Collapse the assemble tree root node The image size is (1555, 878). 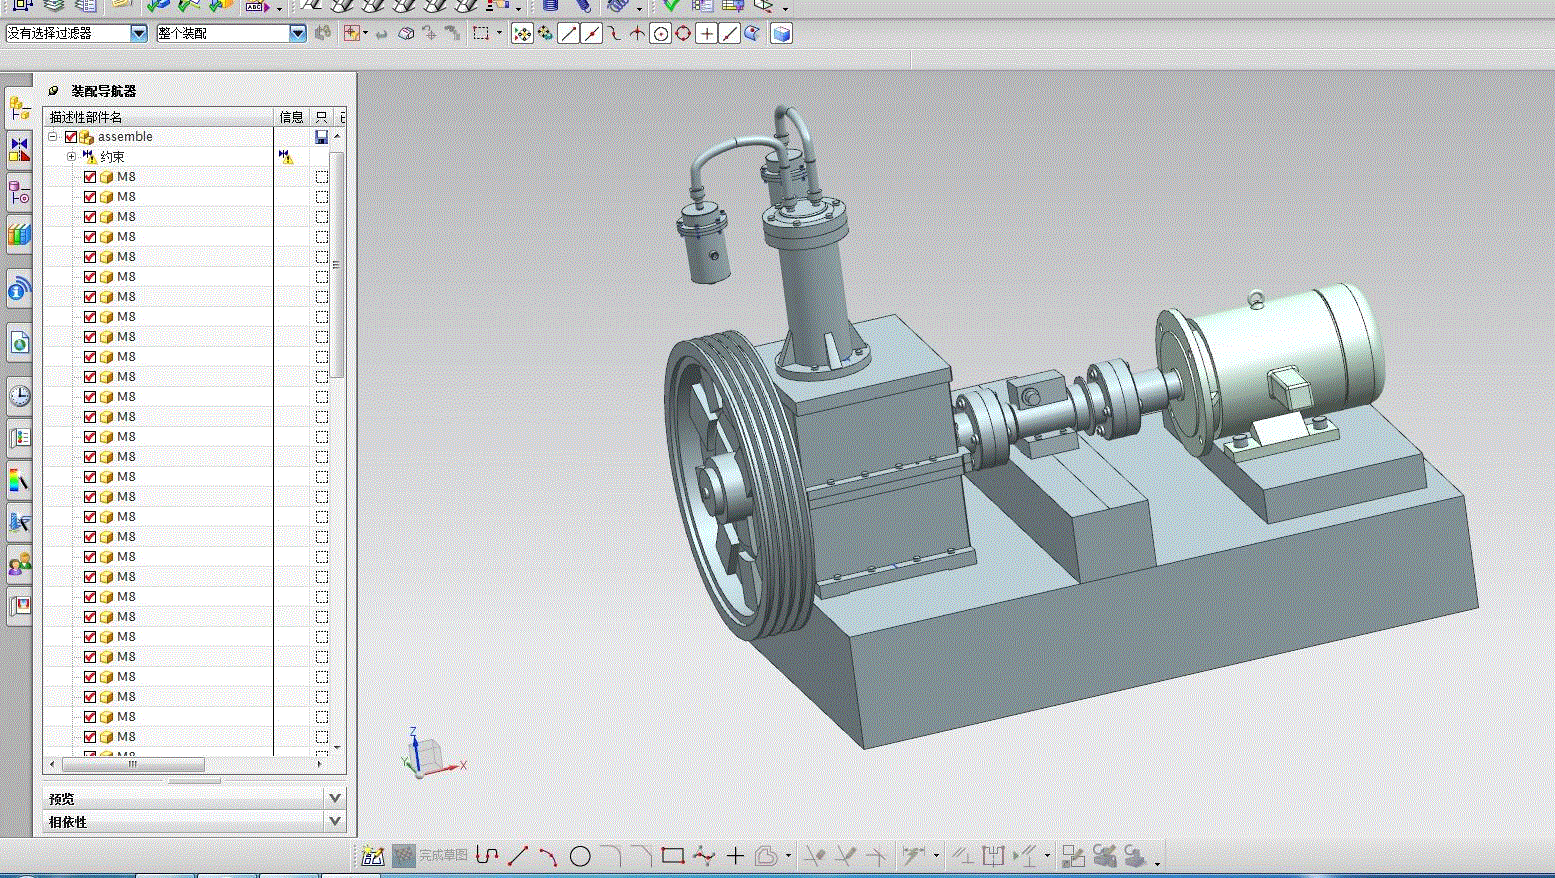(x=53, y=137)
